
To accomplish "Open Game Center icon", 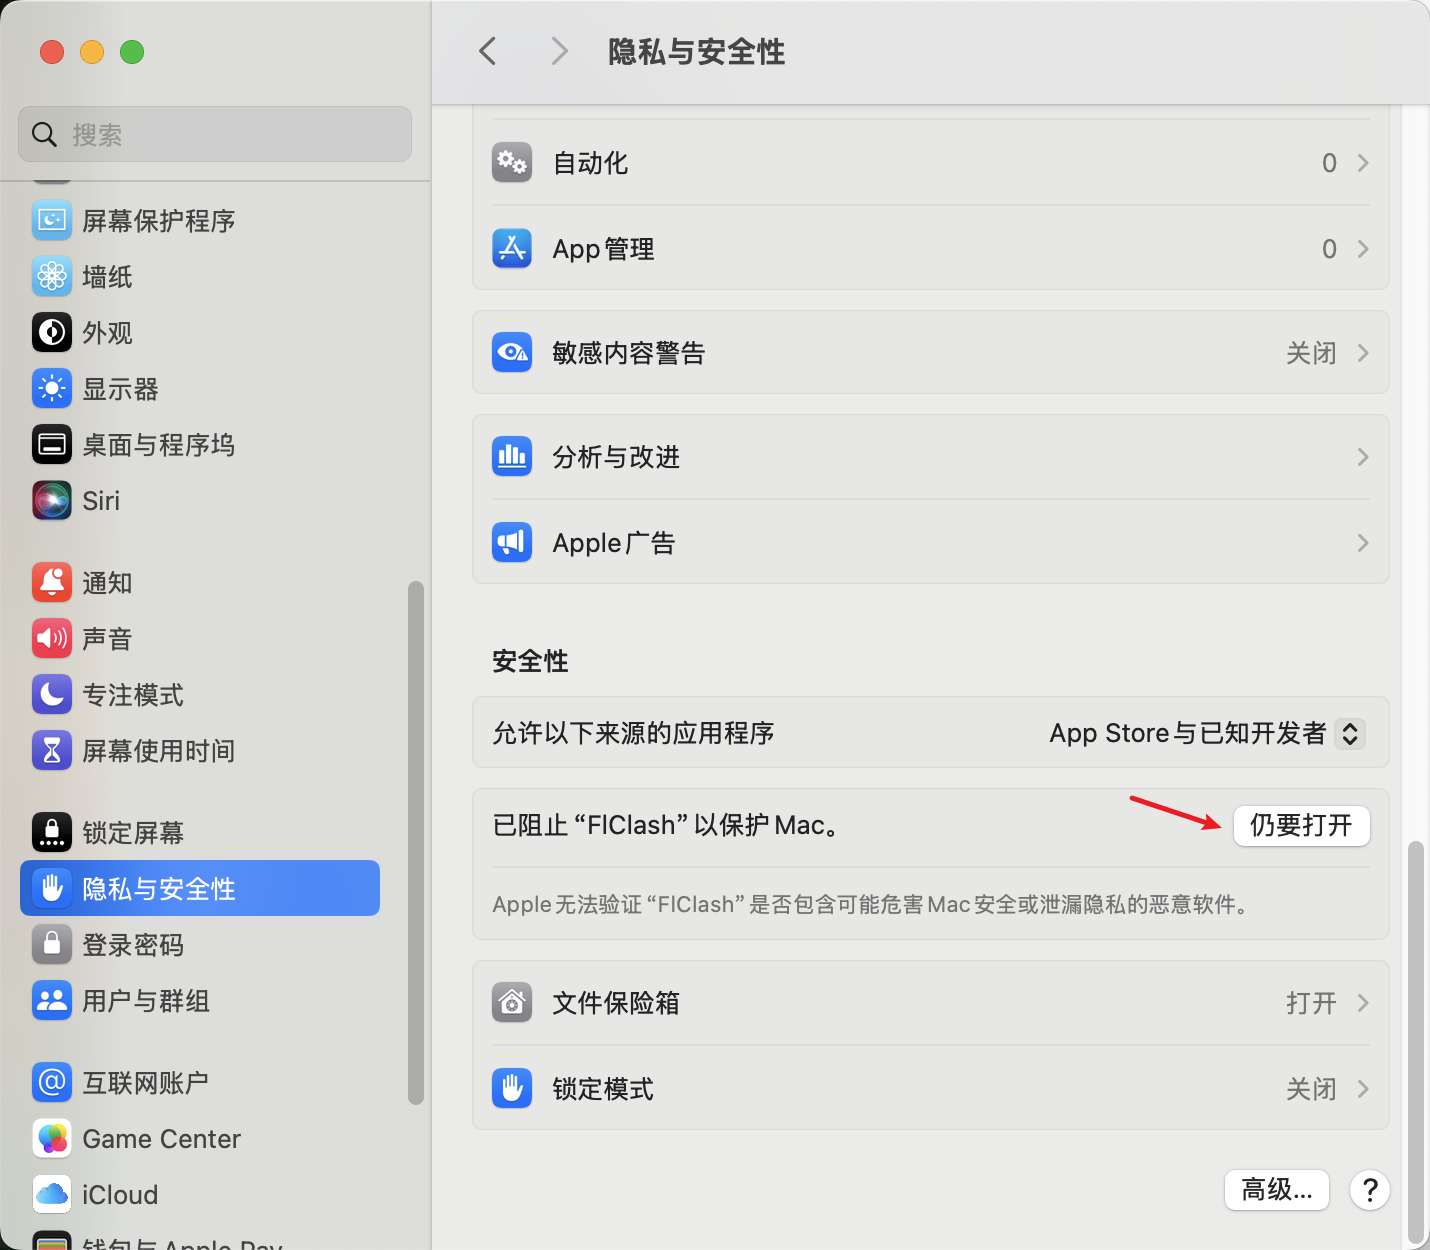I will pos(52,1139).
